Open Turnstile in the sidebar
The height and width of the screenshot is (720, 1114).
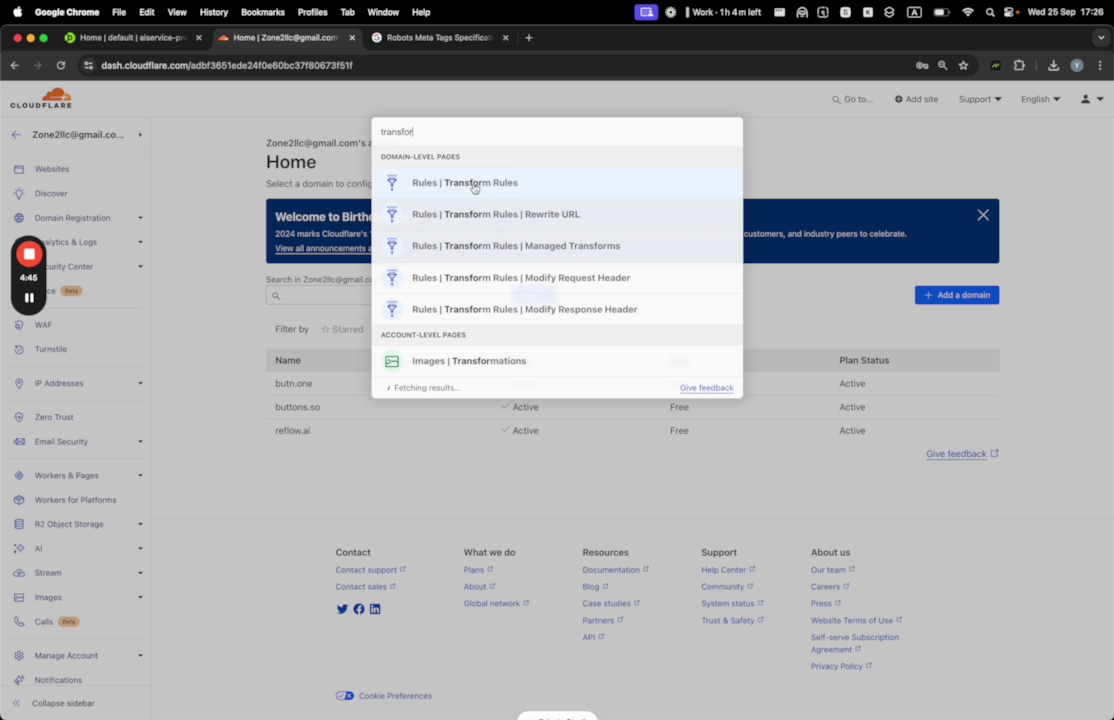50,349
